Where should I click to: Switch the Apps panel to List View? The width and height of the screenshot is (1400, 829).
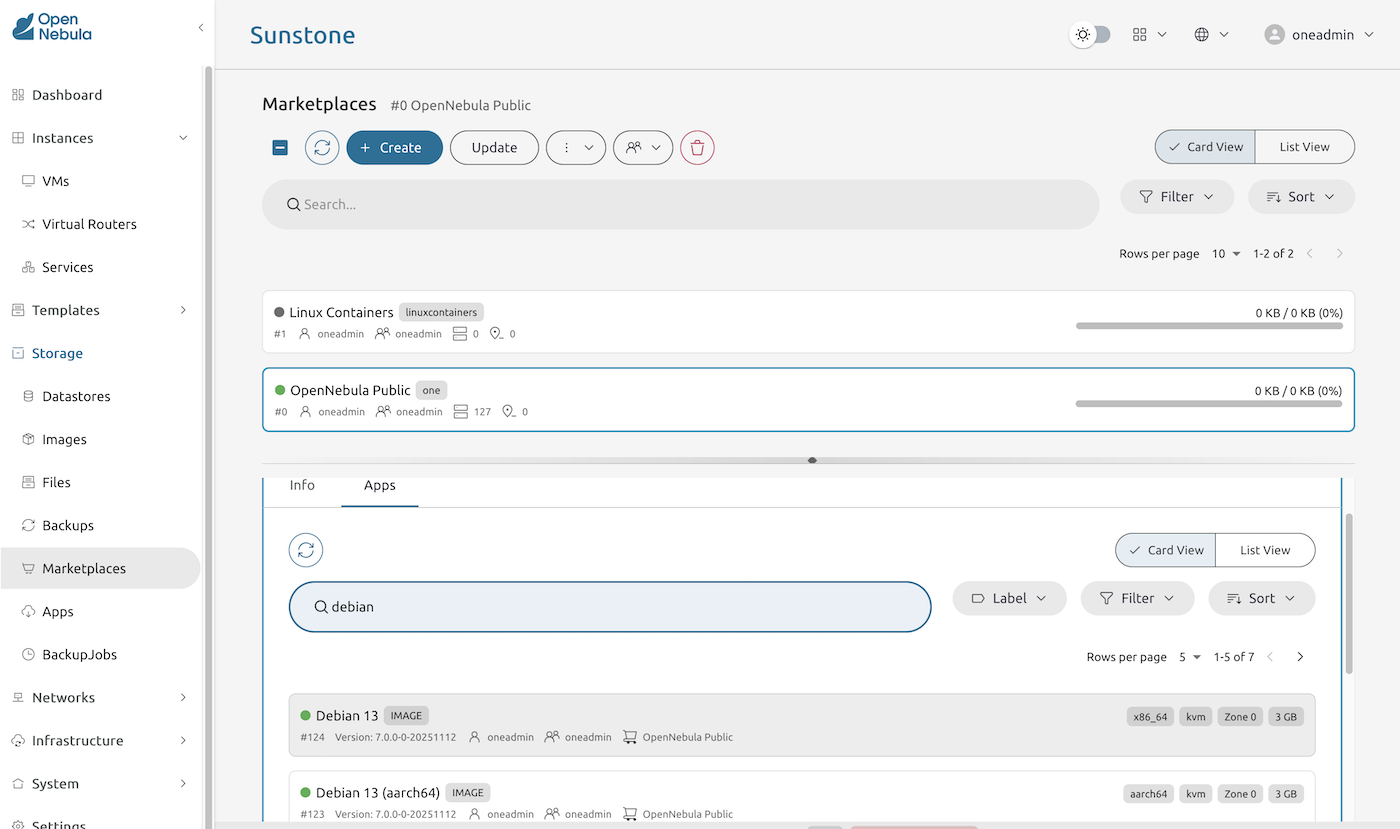[x=1265, y=549]
